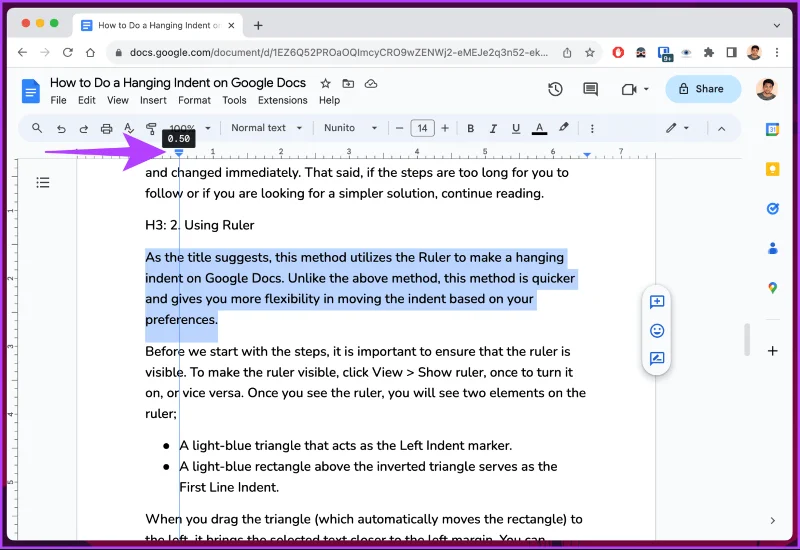Screen dimensions: 800x550
Task: Add a comment to selection
Action: (x=657, y=302)
